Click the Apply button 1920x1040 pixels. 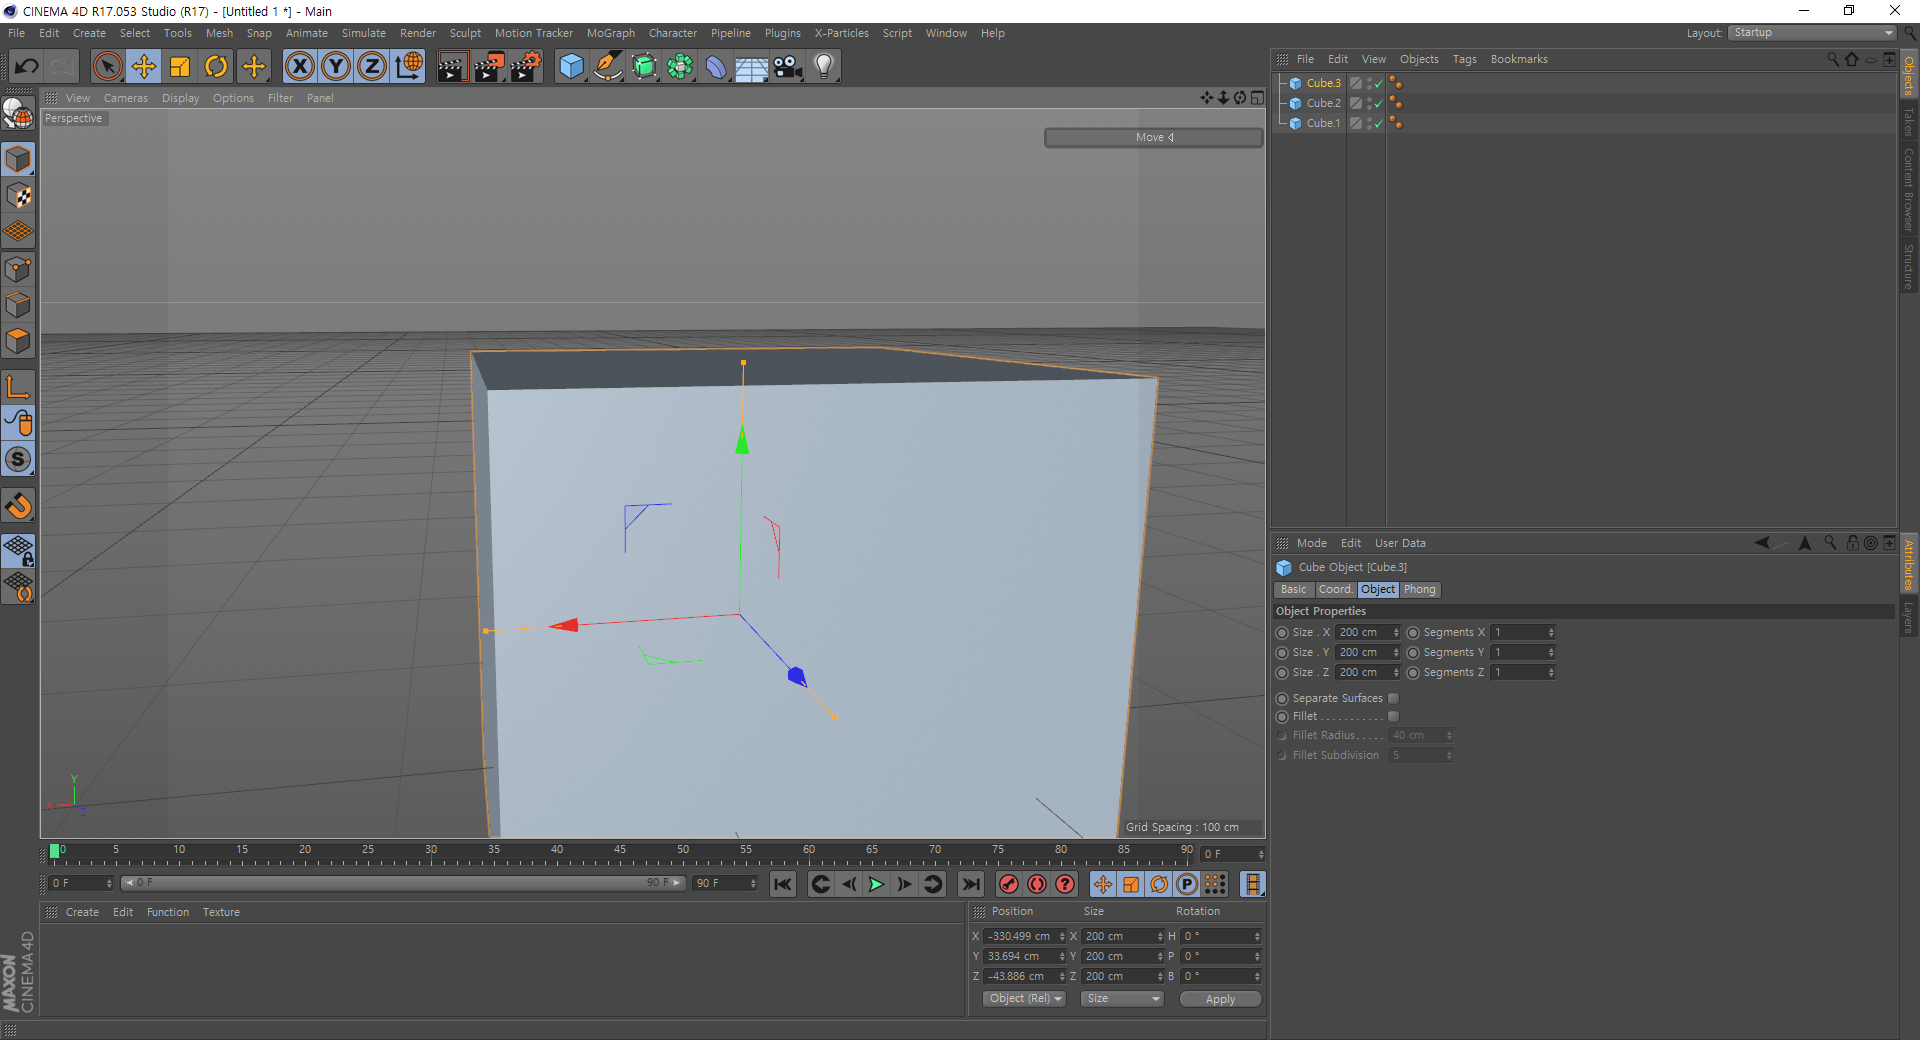pyautogui.click(x=1220, y=999)
